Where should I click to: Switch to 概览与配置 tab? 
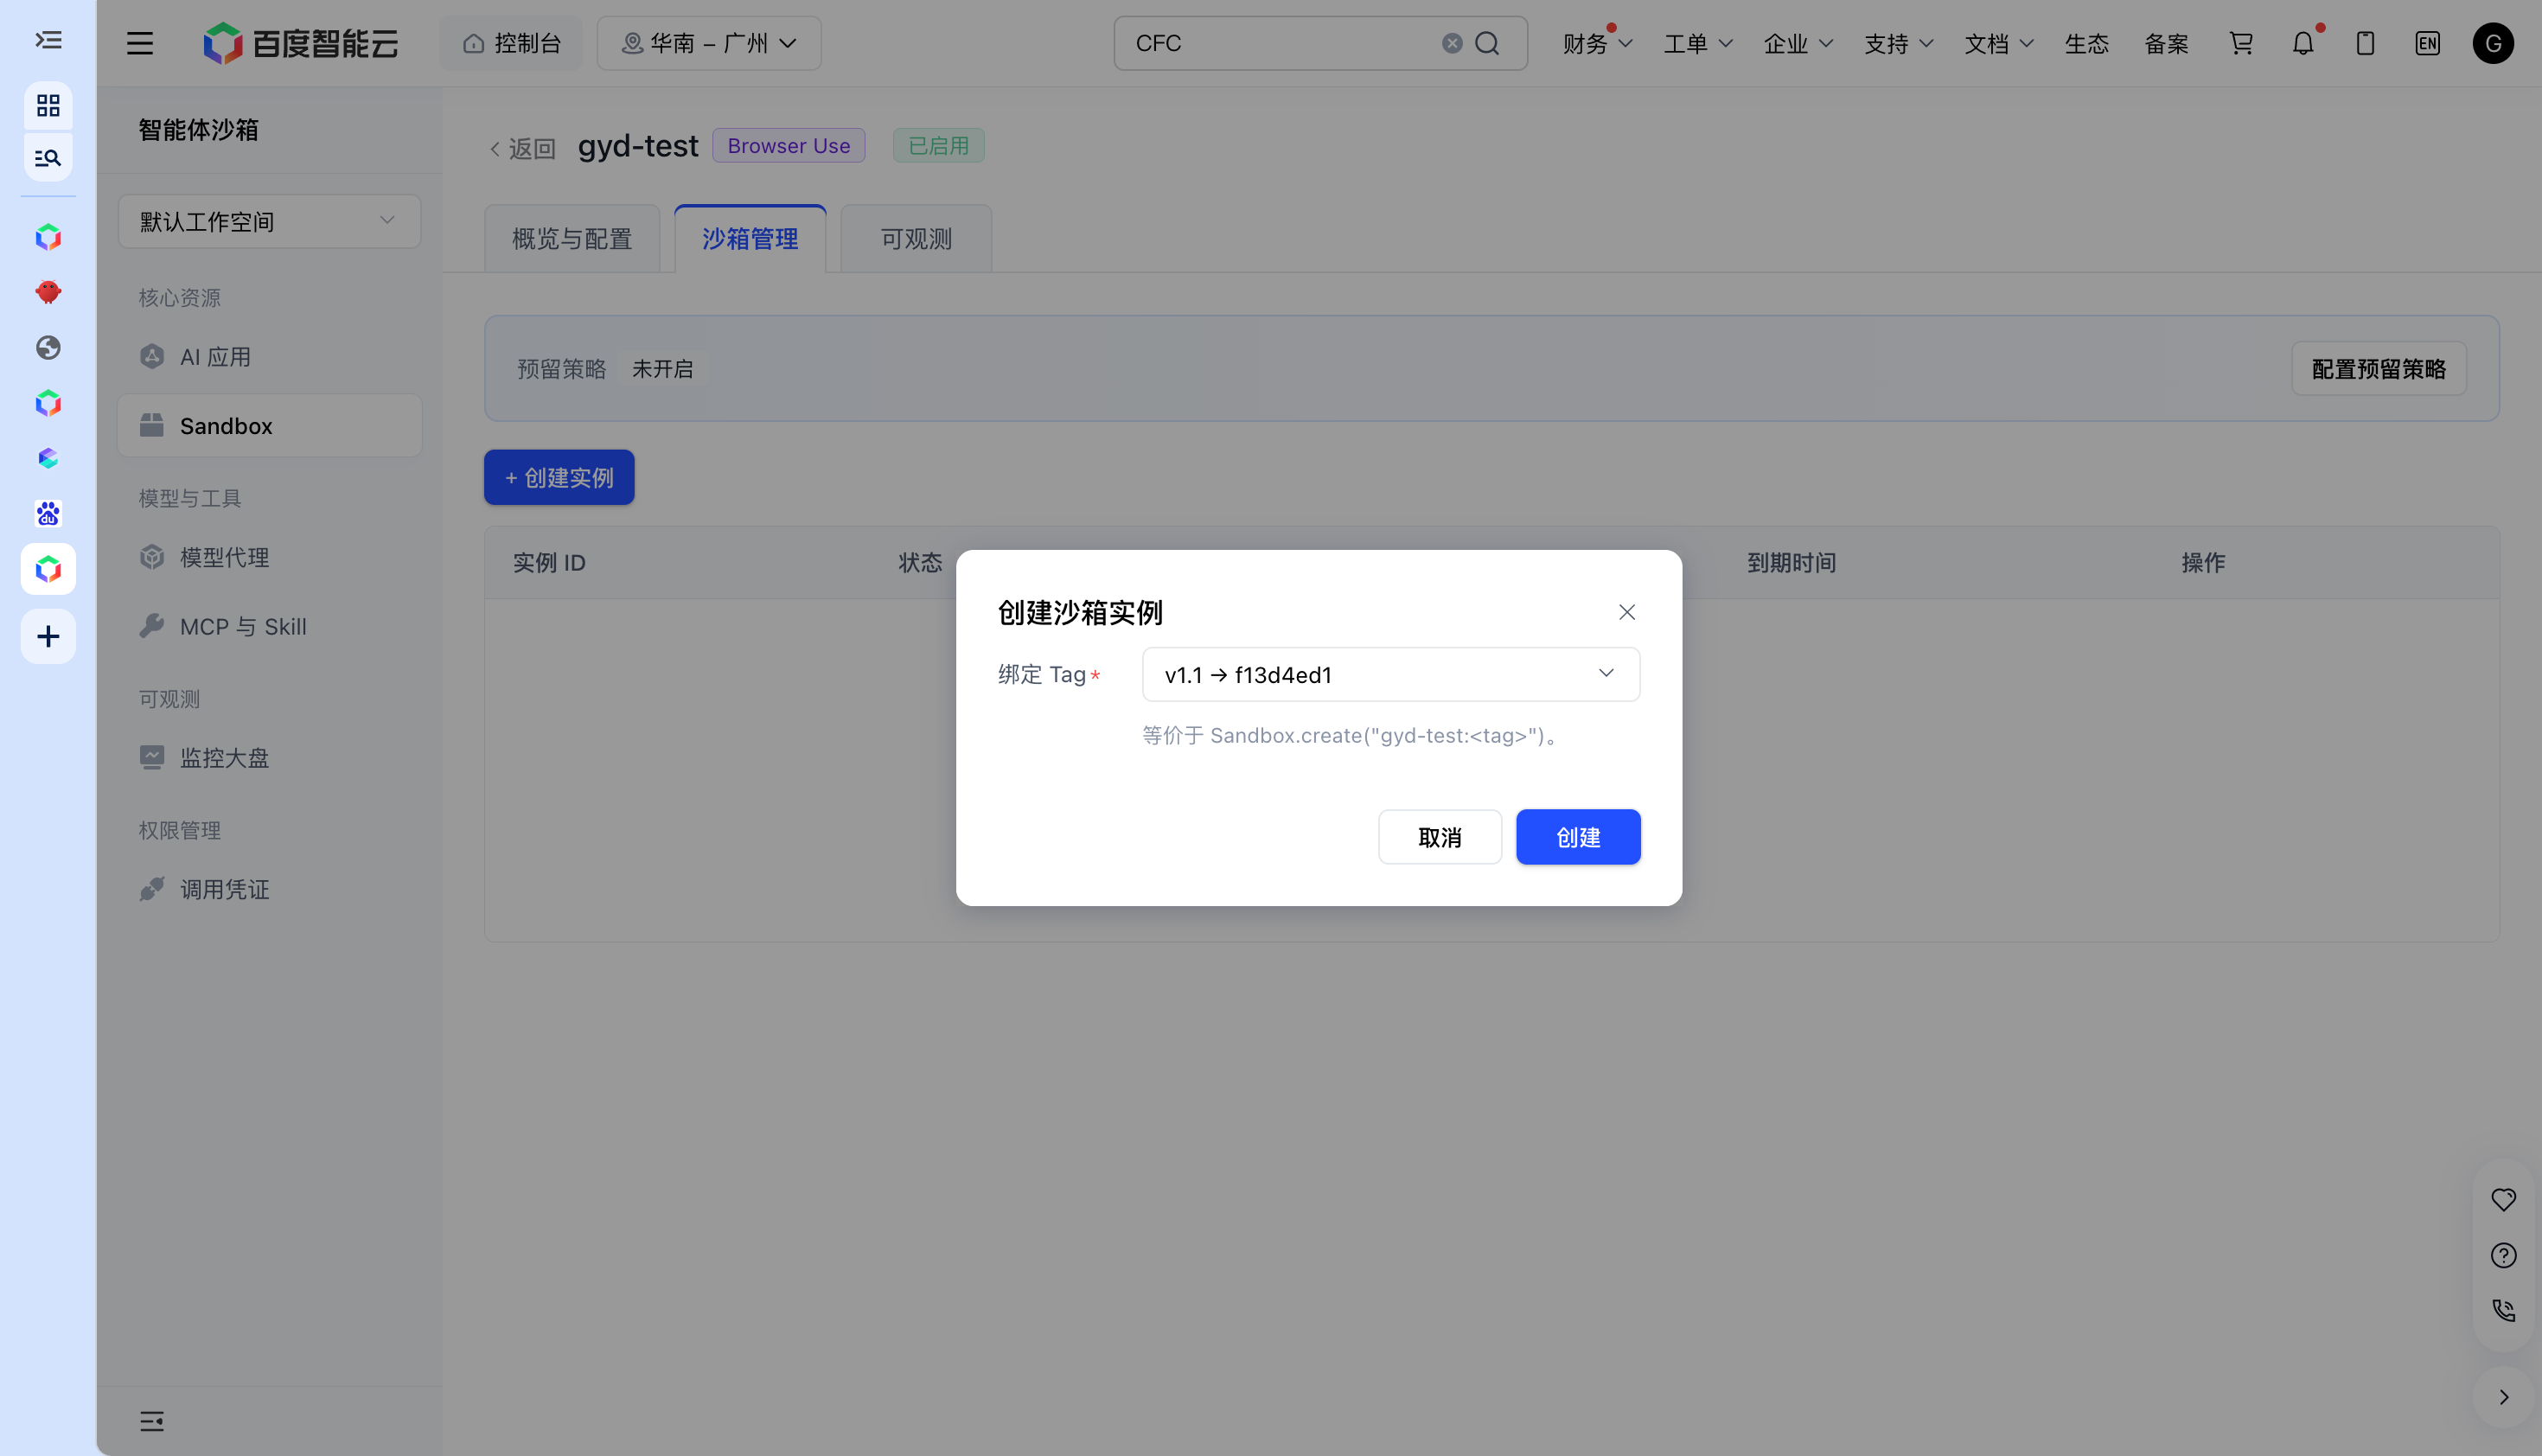point(572,239)
